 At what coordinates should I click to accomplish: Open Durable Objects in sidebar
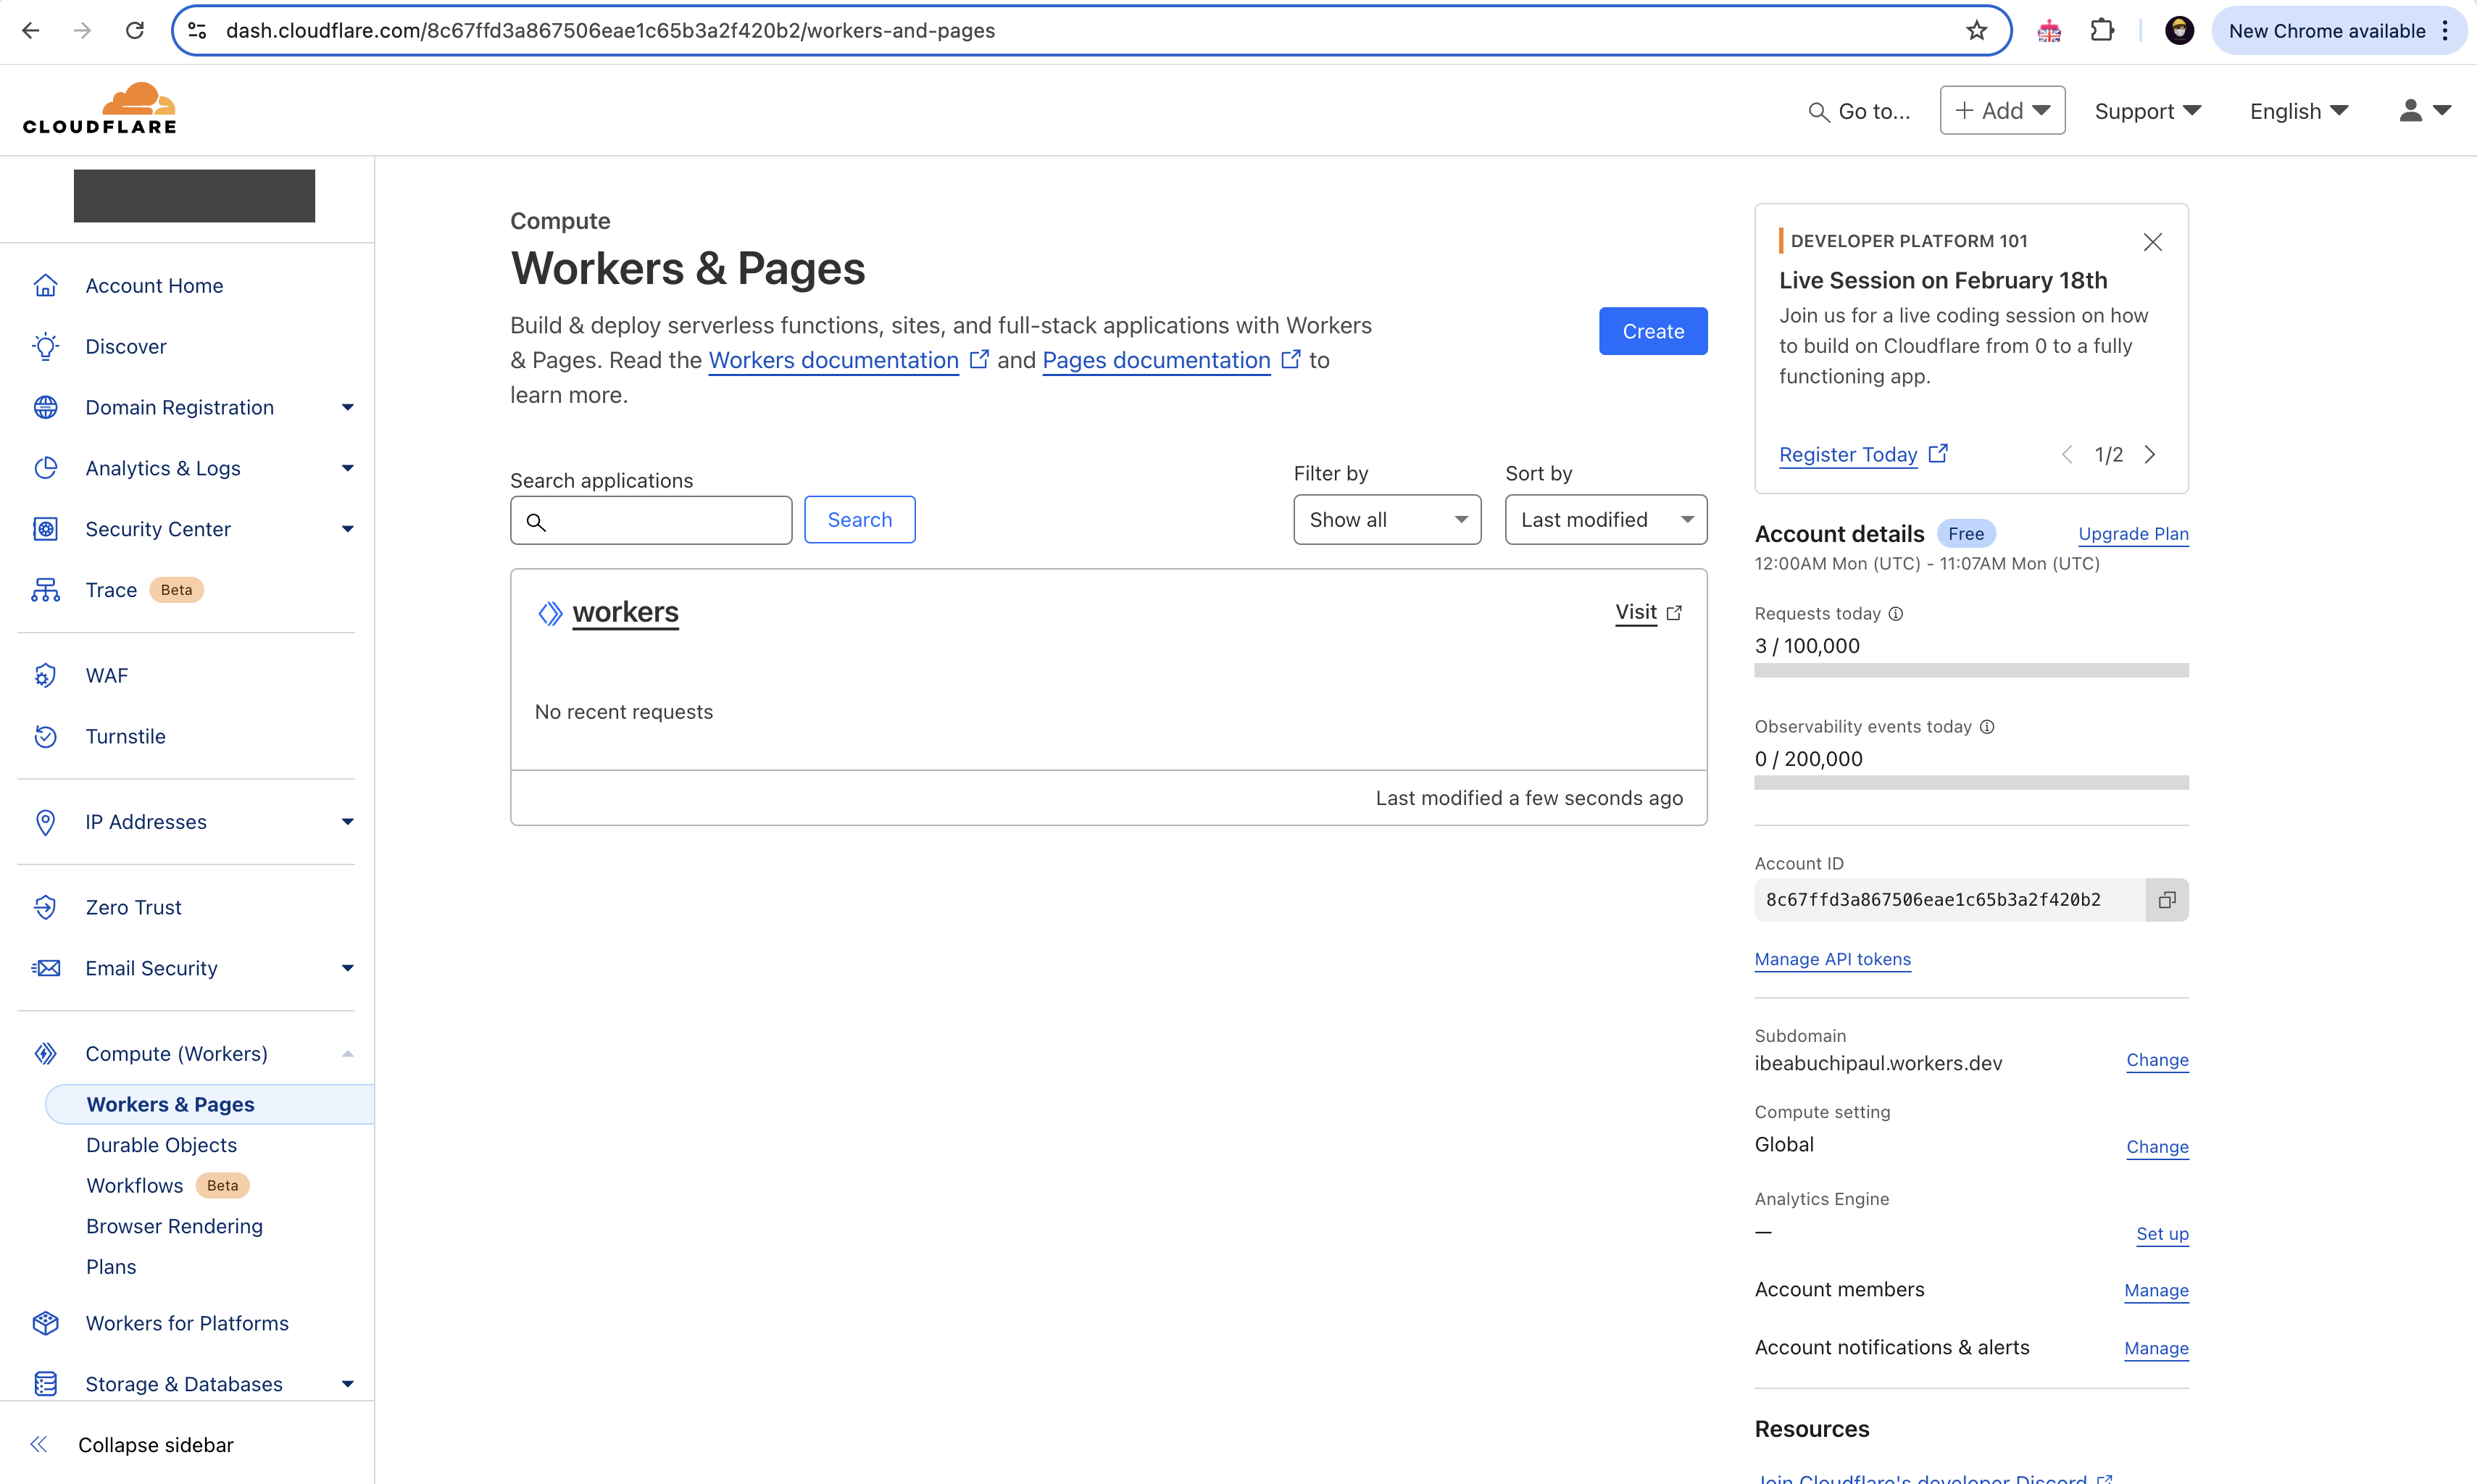pos(161,1145)
